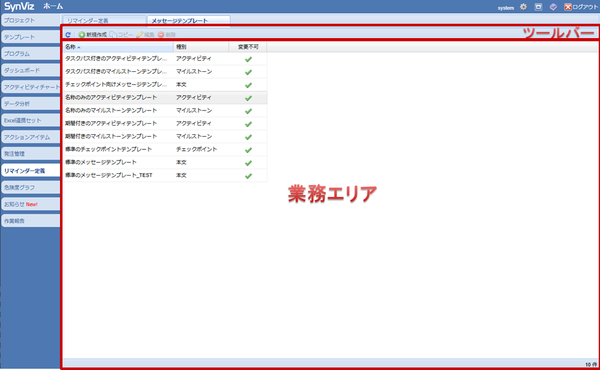Viewport: 600px width, 370px height.
Task: Open 発注管理 in the sidebar
Action: pos(31,153)
